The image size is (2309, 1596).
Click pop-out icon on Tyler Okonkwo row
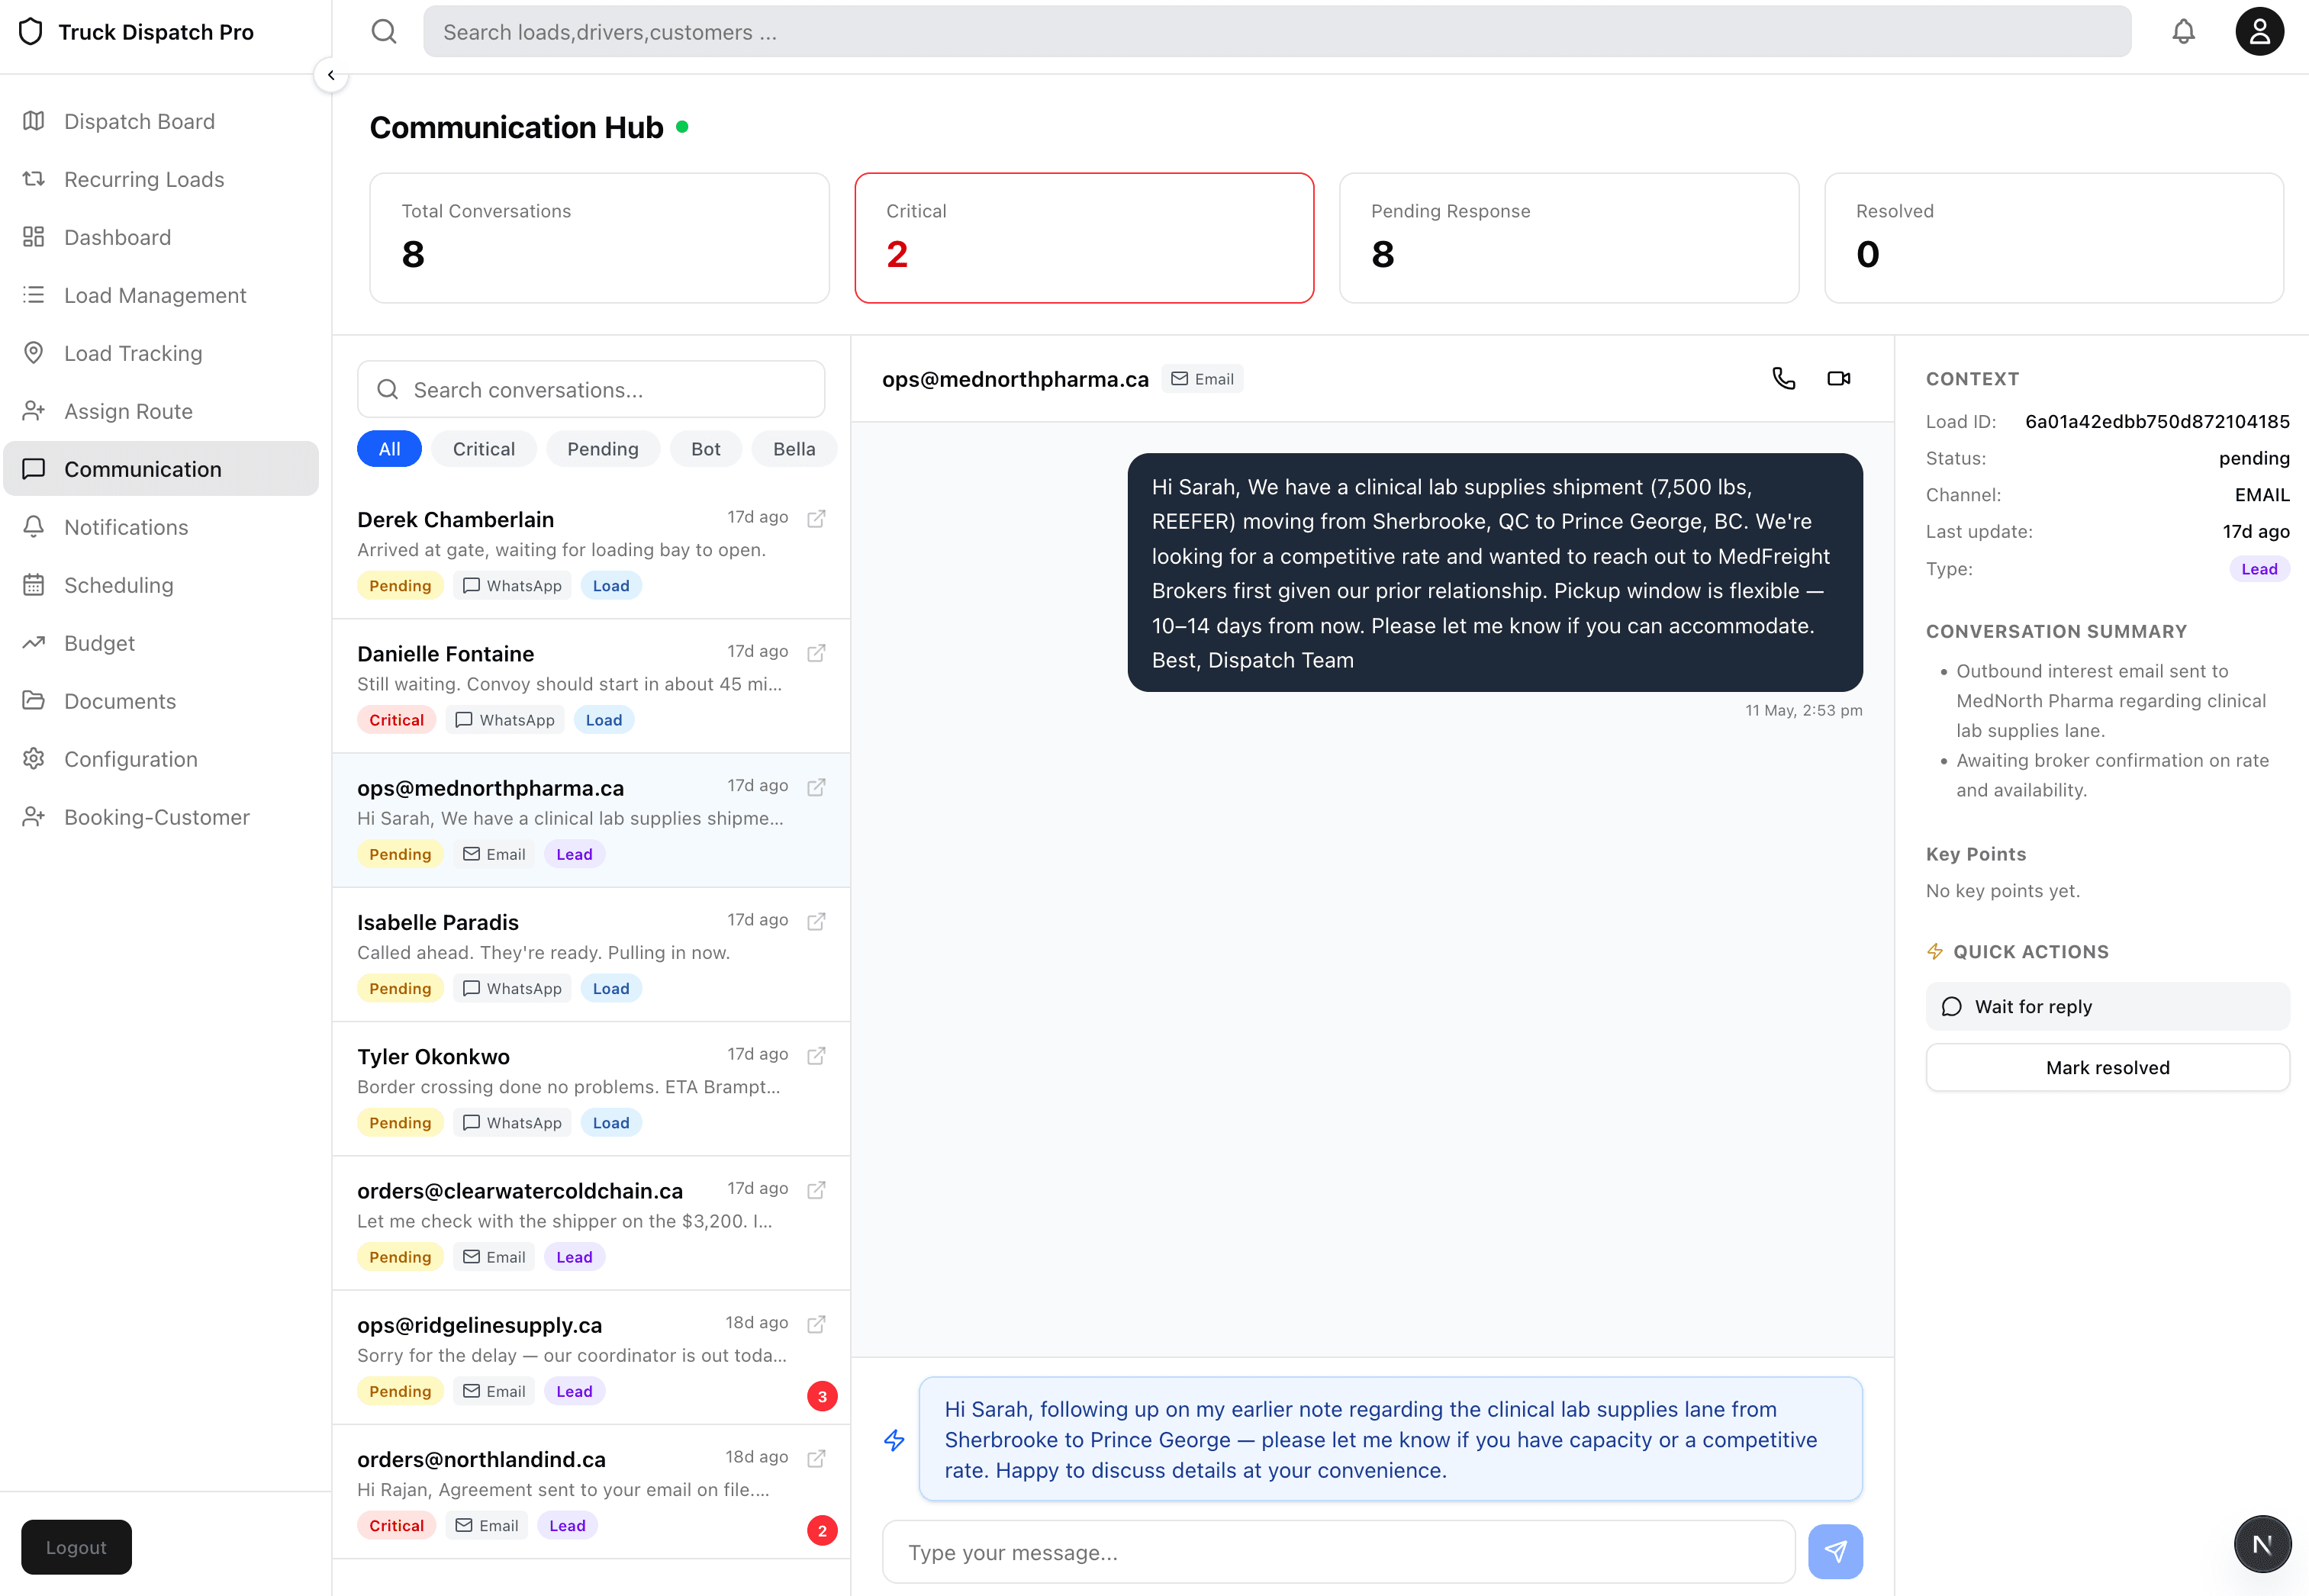click(x=816, y=1055)
